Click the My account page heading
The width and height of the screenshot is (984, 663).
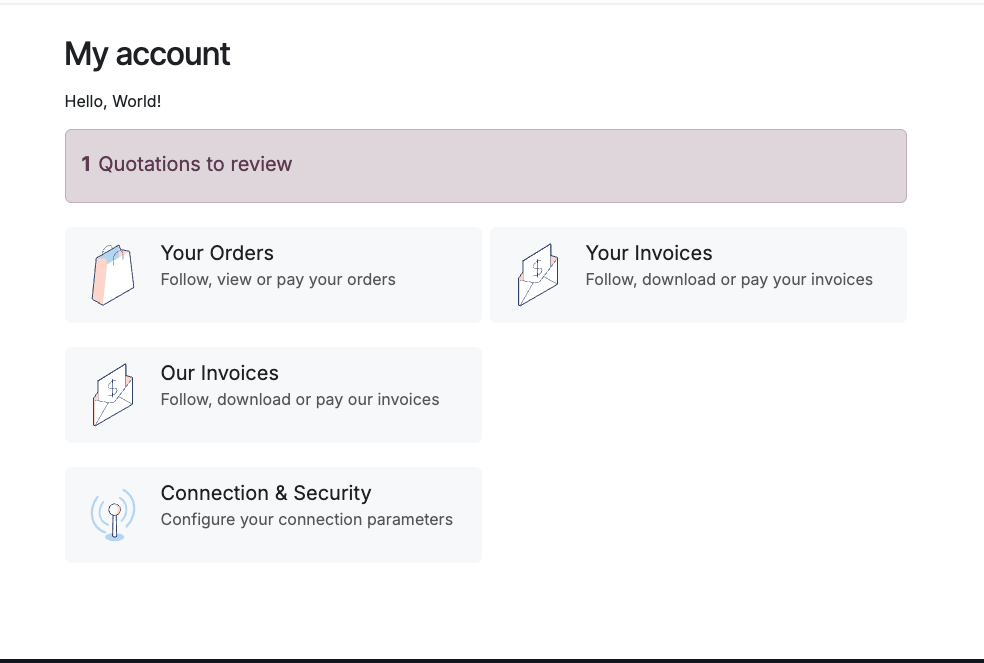pyautogui.click(x=147, y=54)
